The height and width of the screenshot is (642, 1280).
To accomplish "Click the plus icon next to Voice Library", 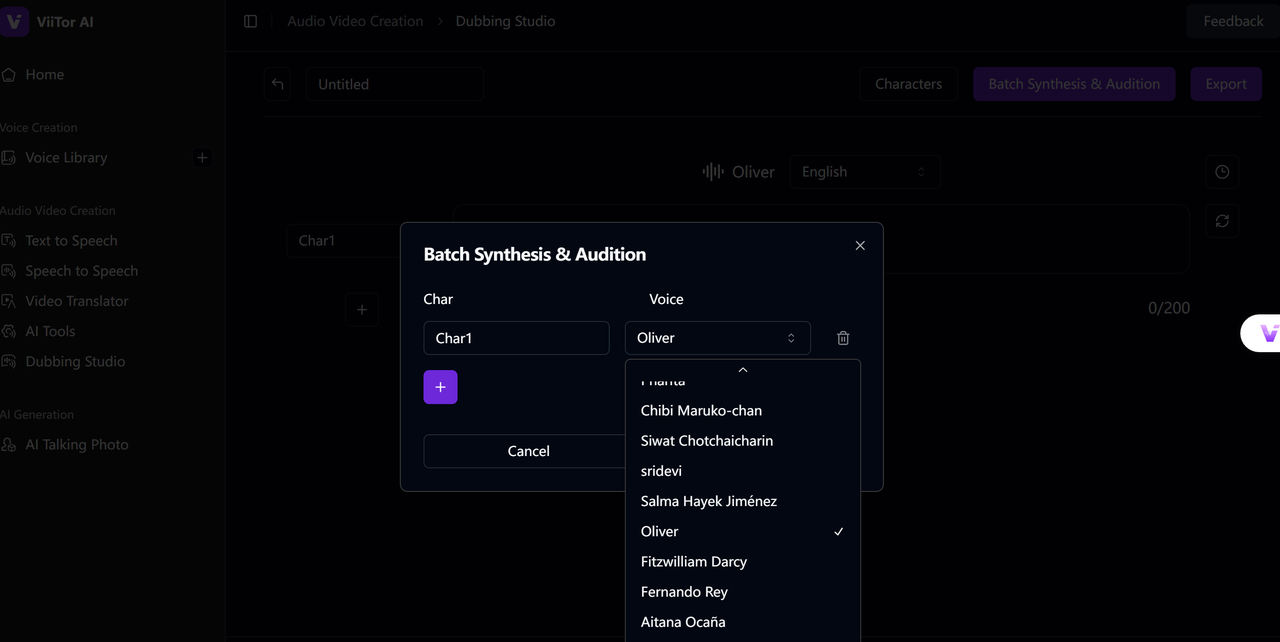I will coord(202,158).
